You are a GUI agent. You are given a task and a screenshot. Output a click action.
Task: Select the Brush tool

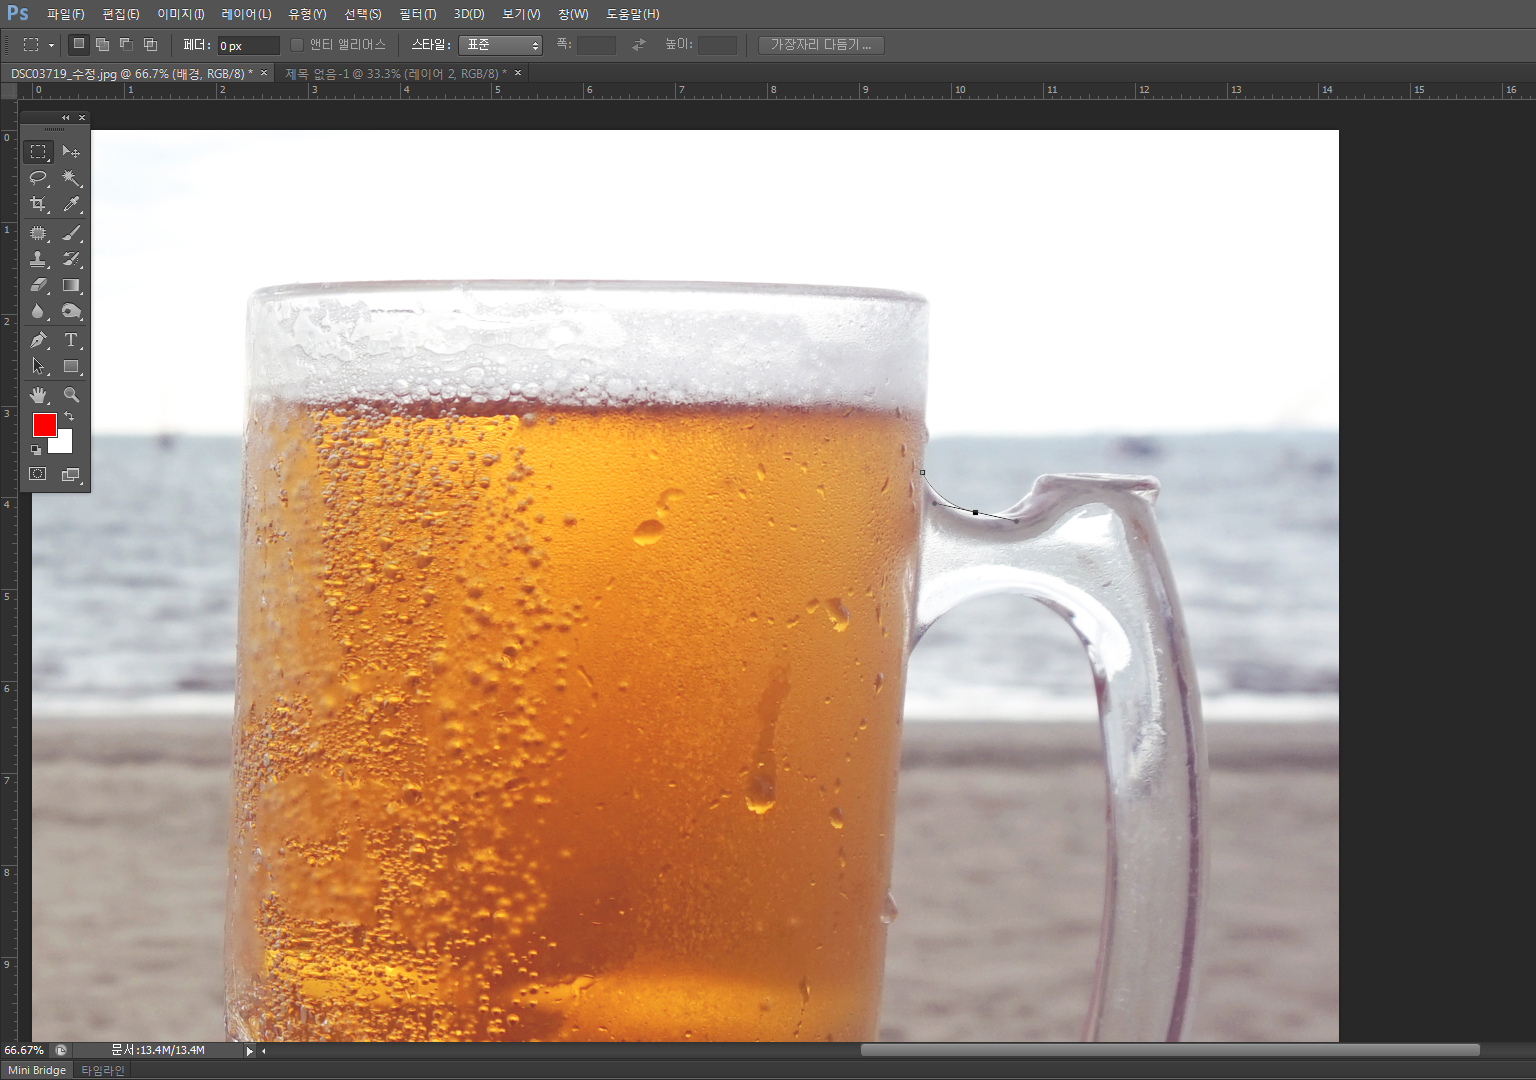point(71,233)
